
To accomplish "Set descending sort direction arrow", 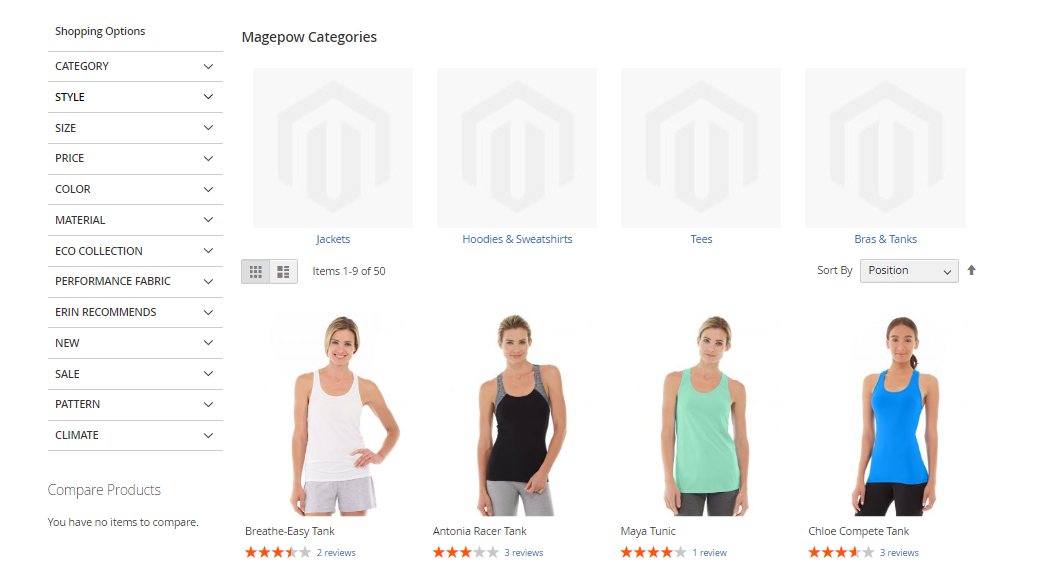I will 971,270.
